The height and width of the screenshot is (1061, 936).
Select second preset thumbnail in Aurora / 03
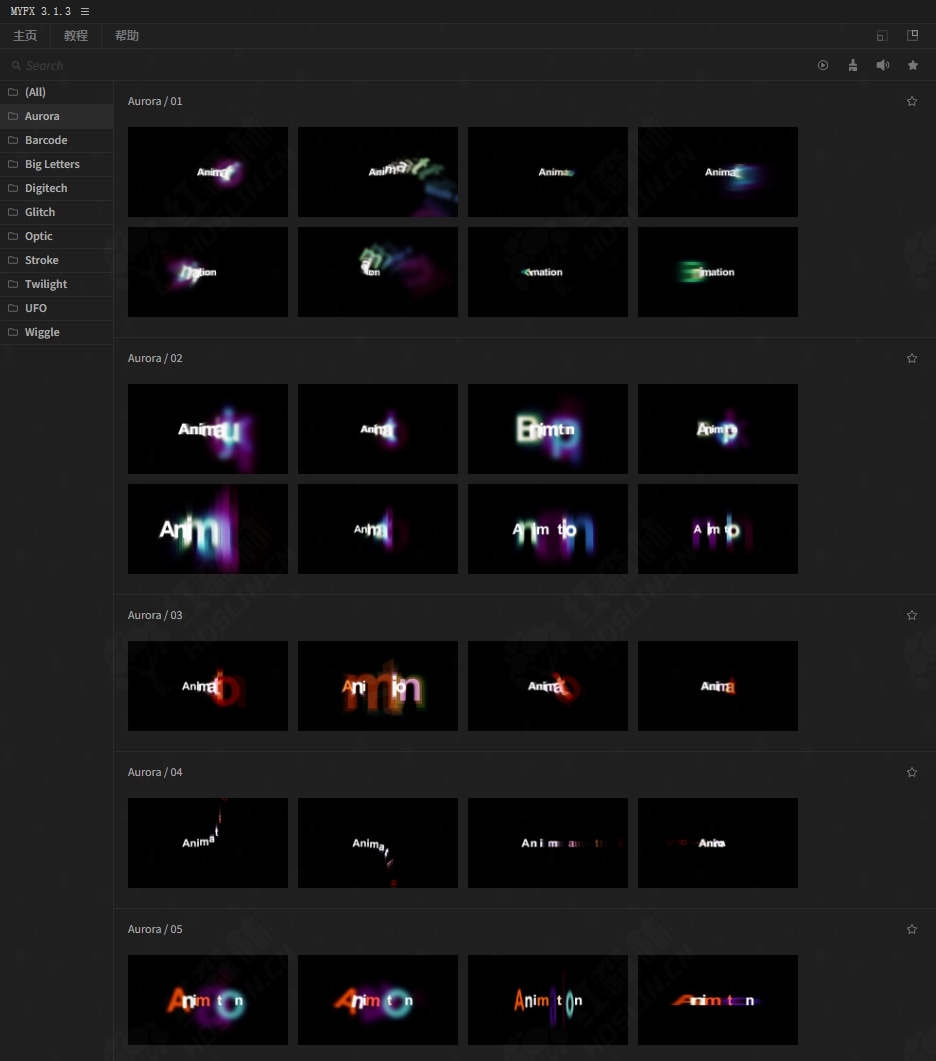[378, 686]
